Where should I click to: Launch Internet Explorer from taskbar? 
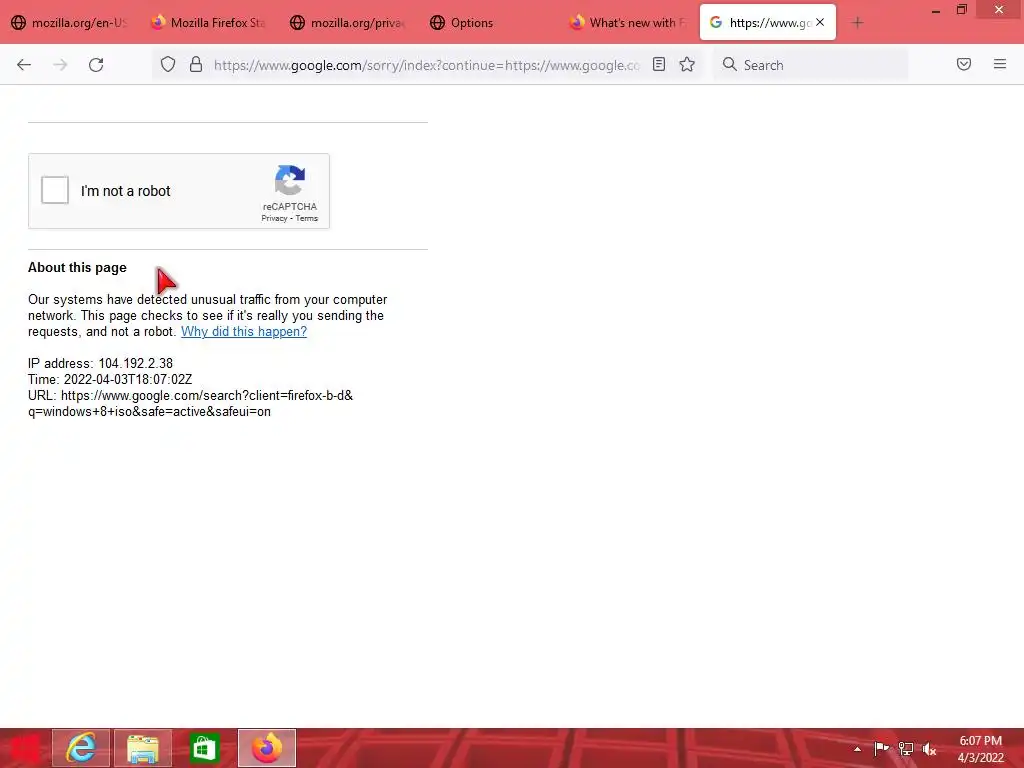(81, 748)
